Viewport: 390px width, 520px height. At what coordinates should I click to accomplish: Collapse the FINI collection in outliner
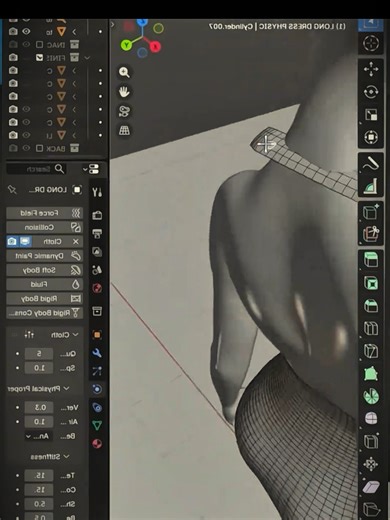pos(87,58)
